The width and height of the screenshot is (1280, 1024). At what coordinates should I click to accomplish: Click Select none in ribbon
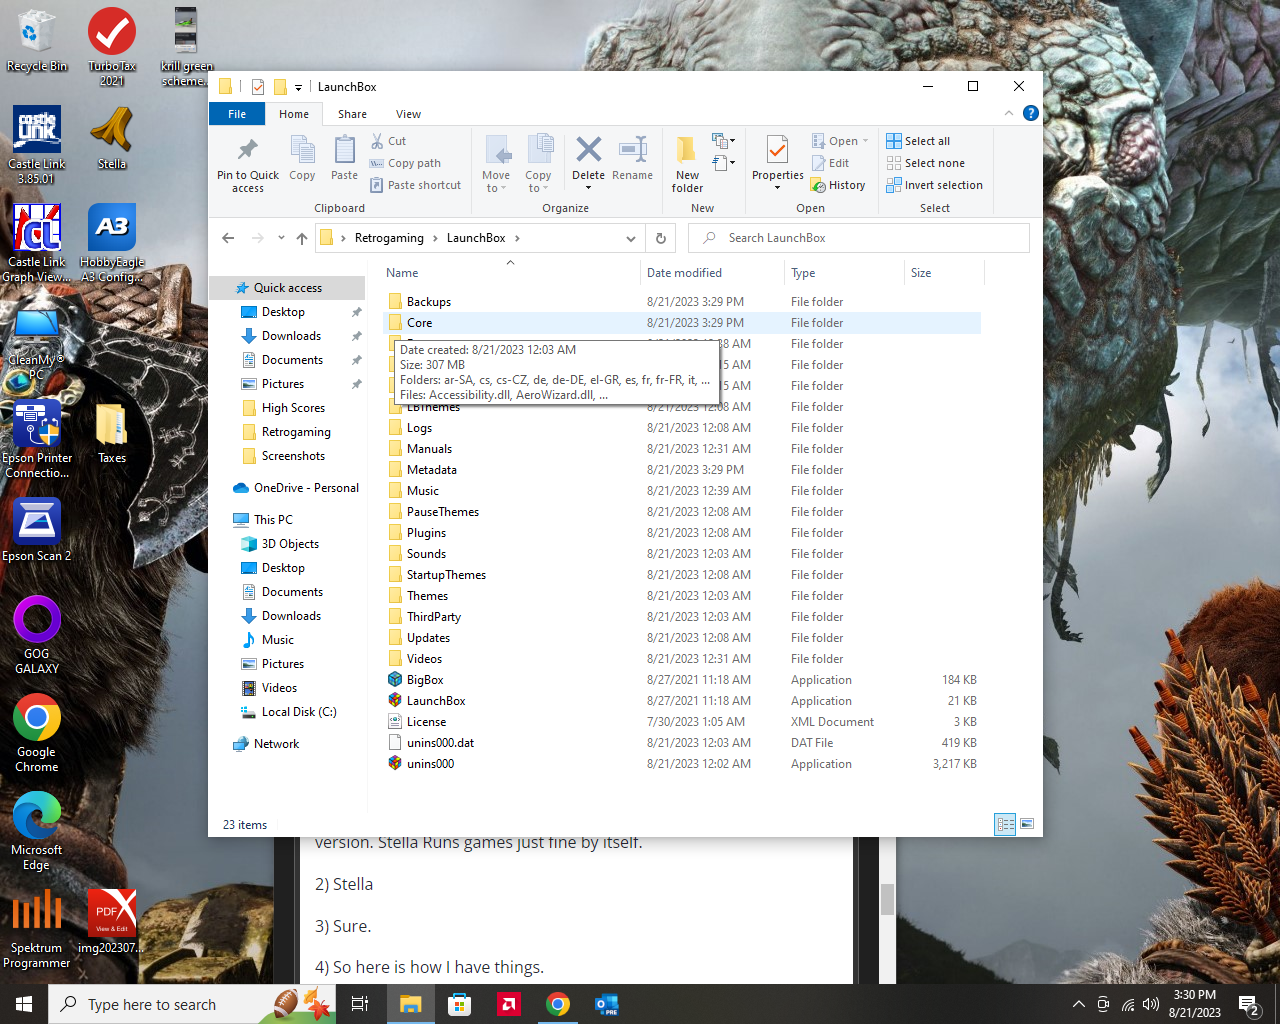point(925,163)
